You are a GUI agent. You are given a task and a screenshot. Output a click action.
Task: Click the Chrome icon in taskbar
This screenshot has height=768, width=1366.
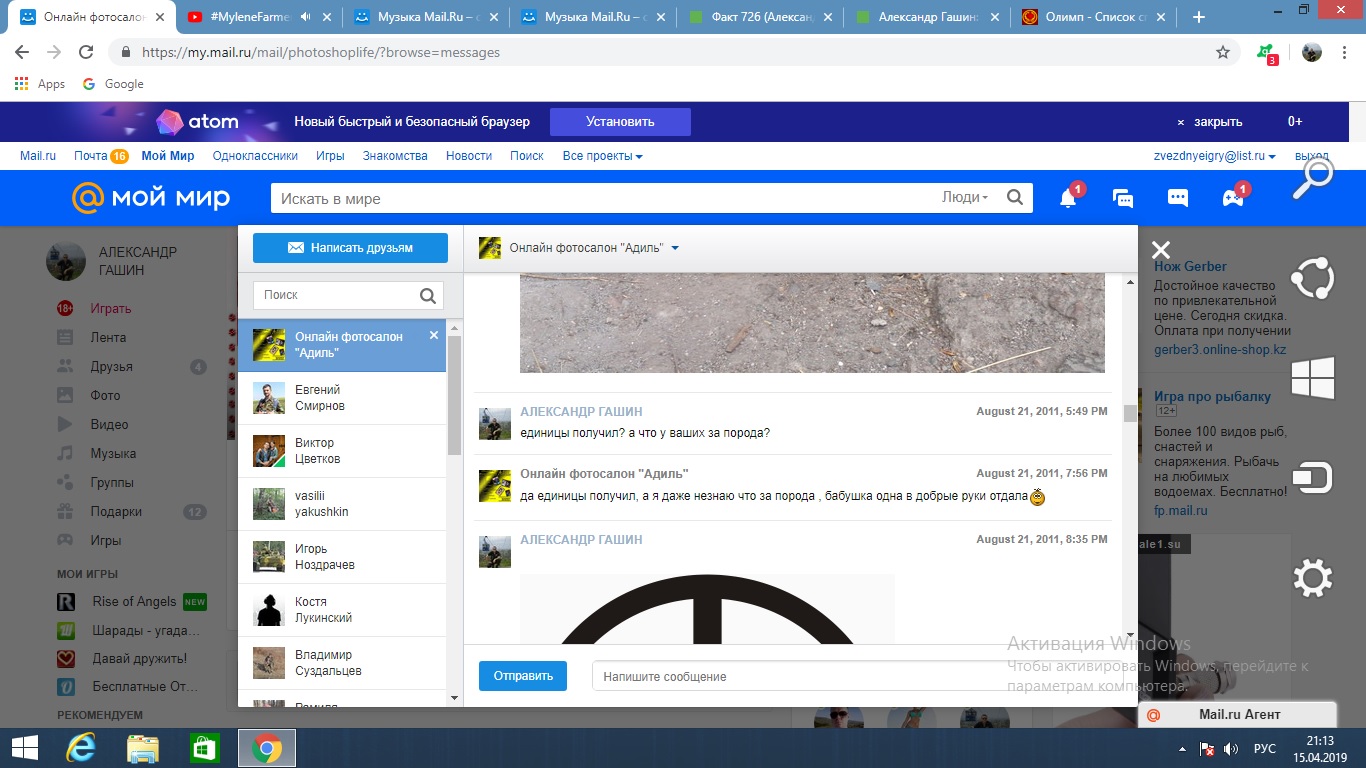[266, 748]
